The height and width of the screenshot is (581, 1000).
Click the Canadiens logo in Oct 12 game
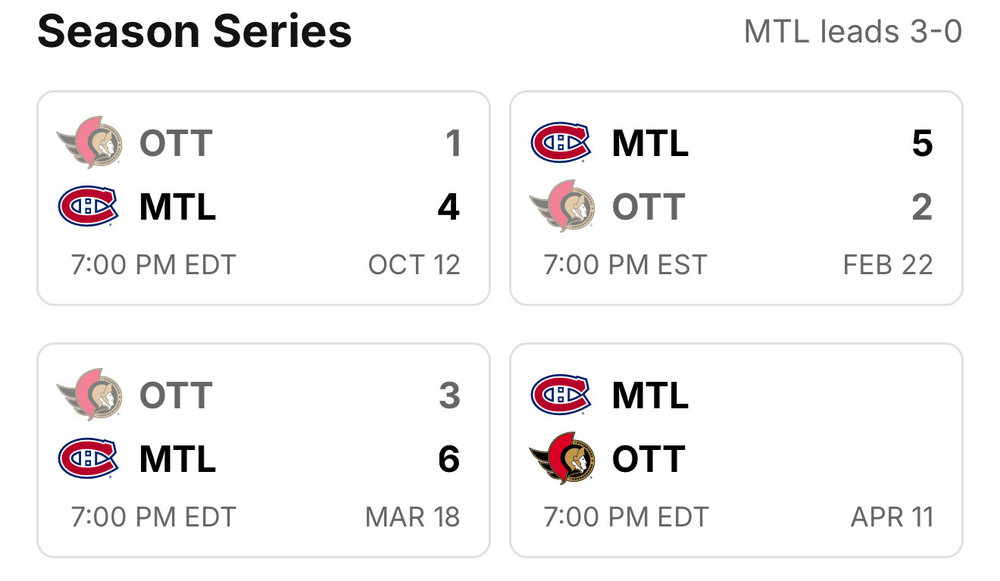(88, 206)
